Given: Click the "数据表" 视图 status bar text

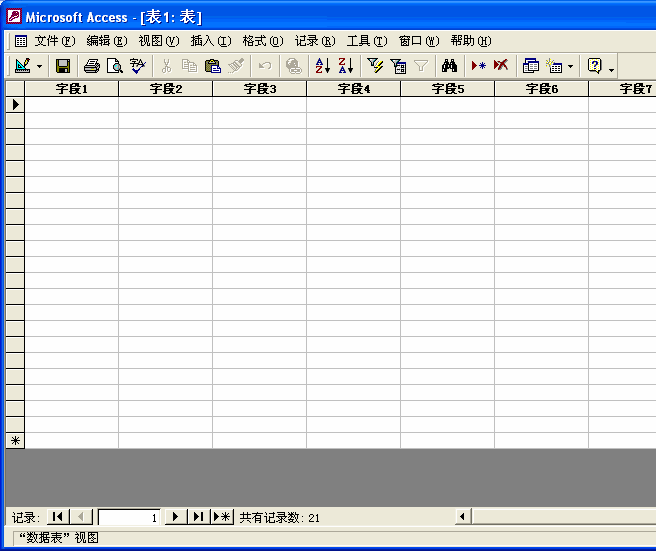Looking at the screenshot, I should coord(59,538).
